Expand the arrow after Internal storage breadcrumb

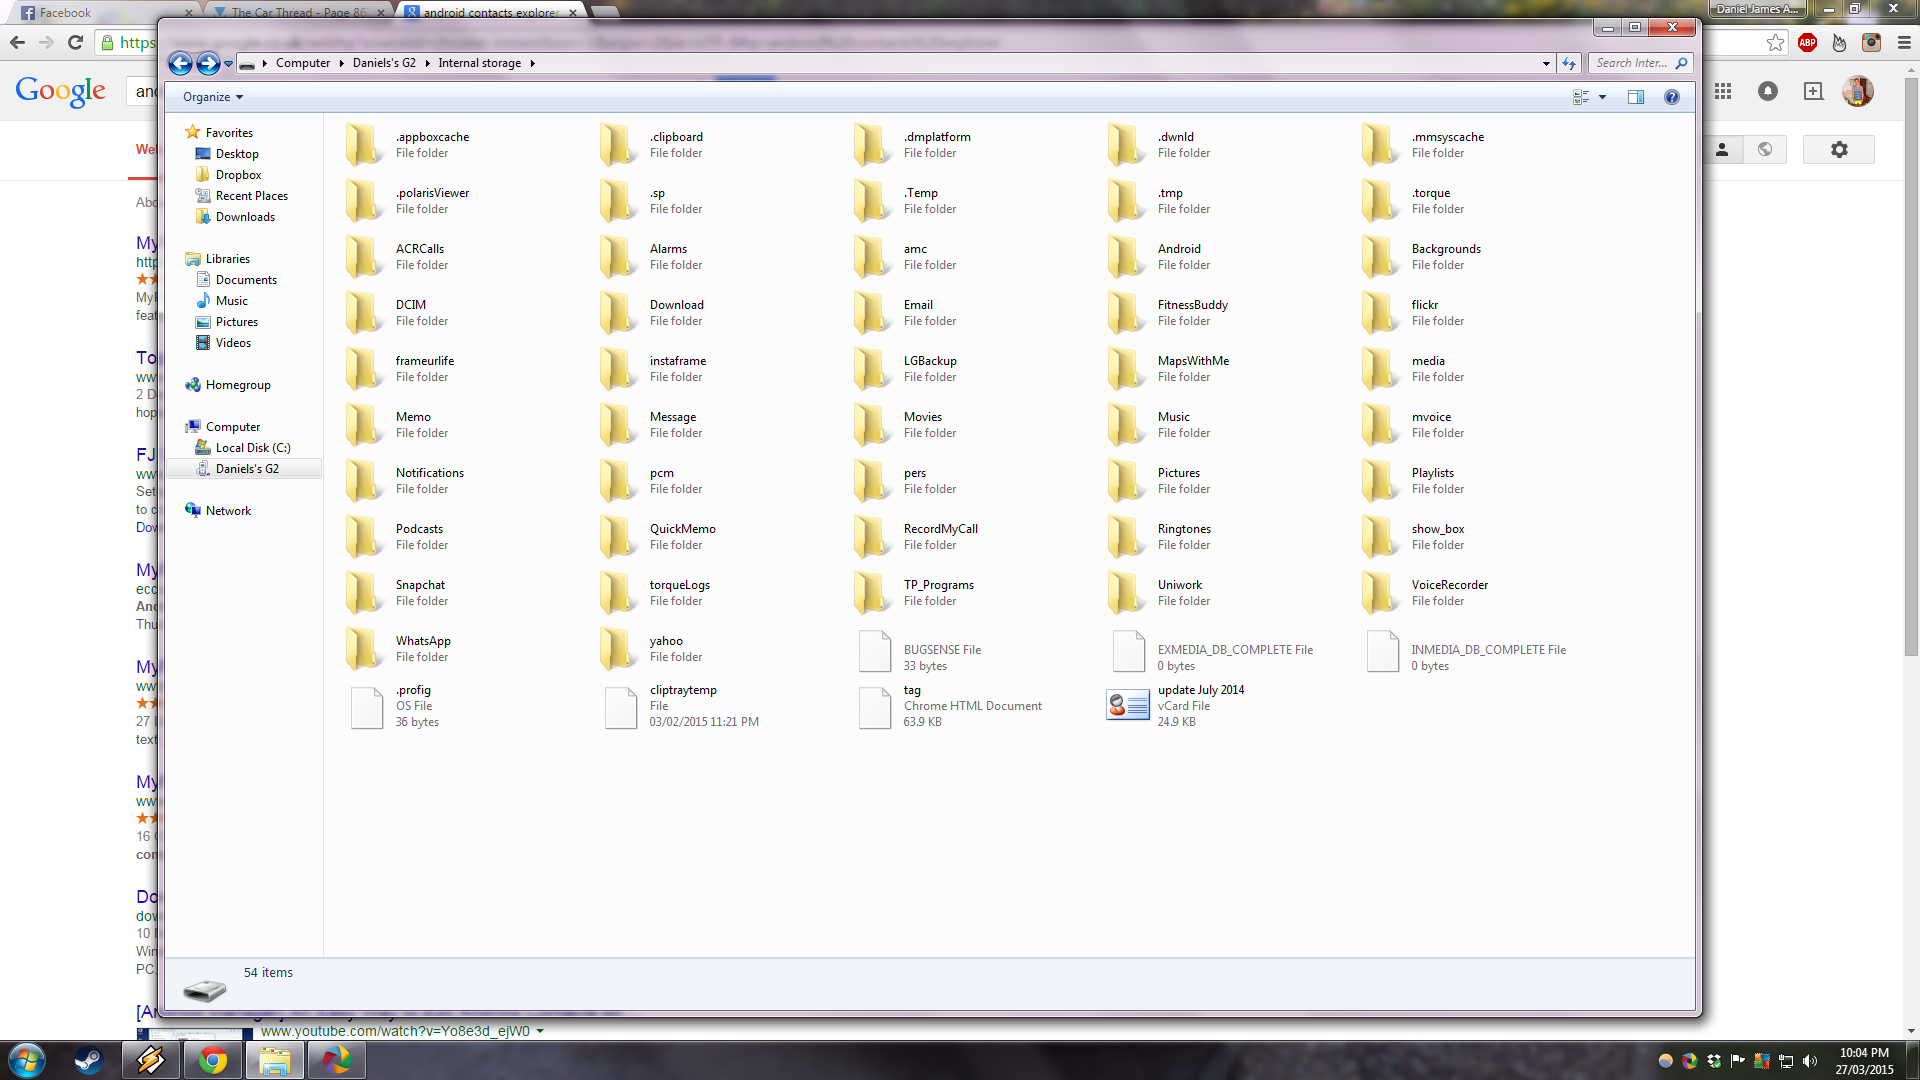pos(533,63)
